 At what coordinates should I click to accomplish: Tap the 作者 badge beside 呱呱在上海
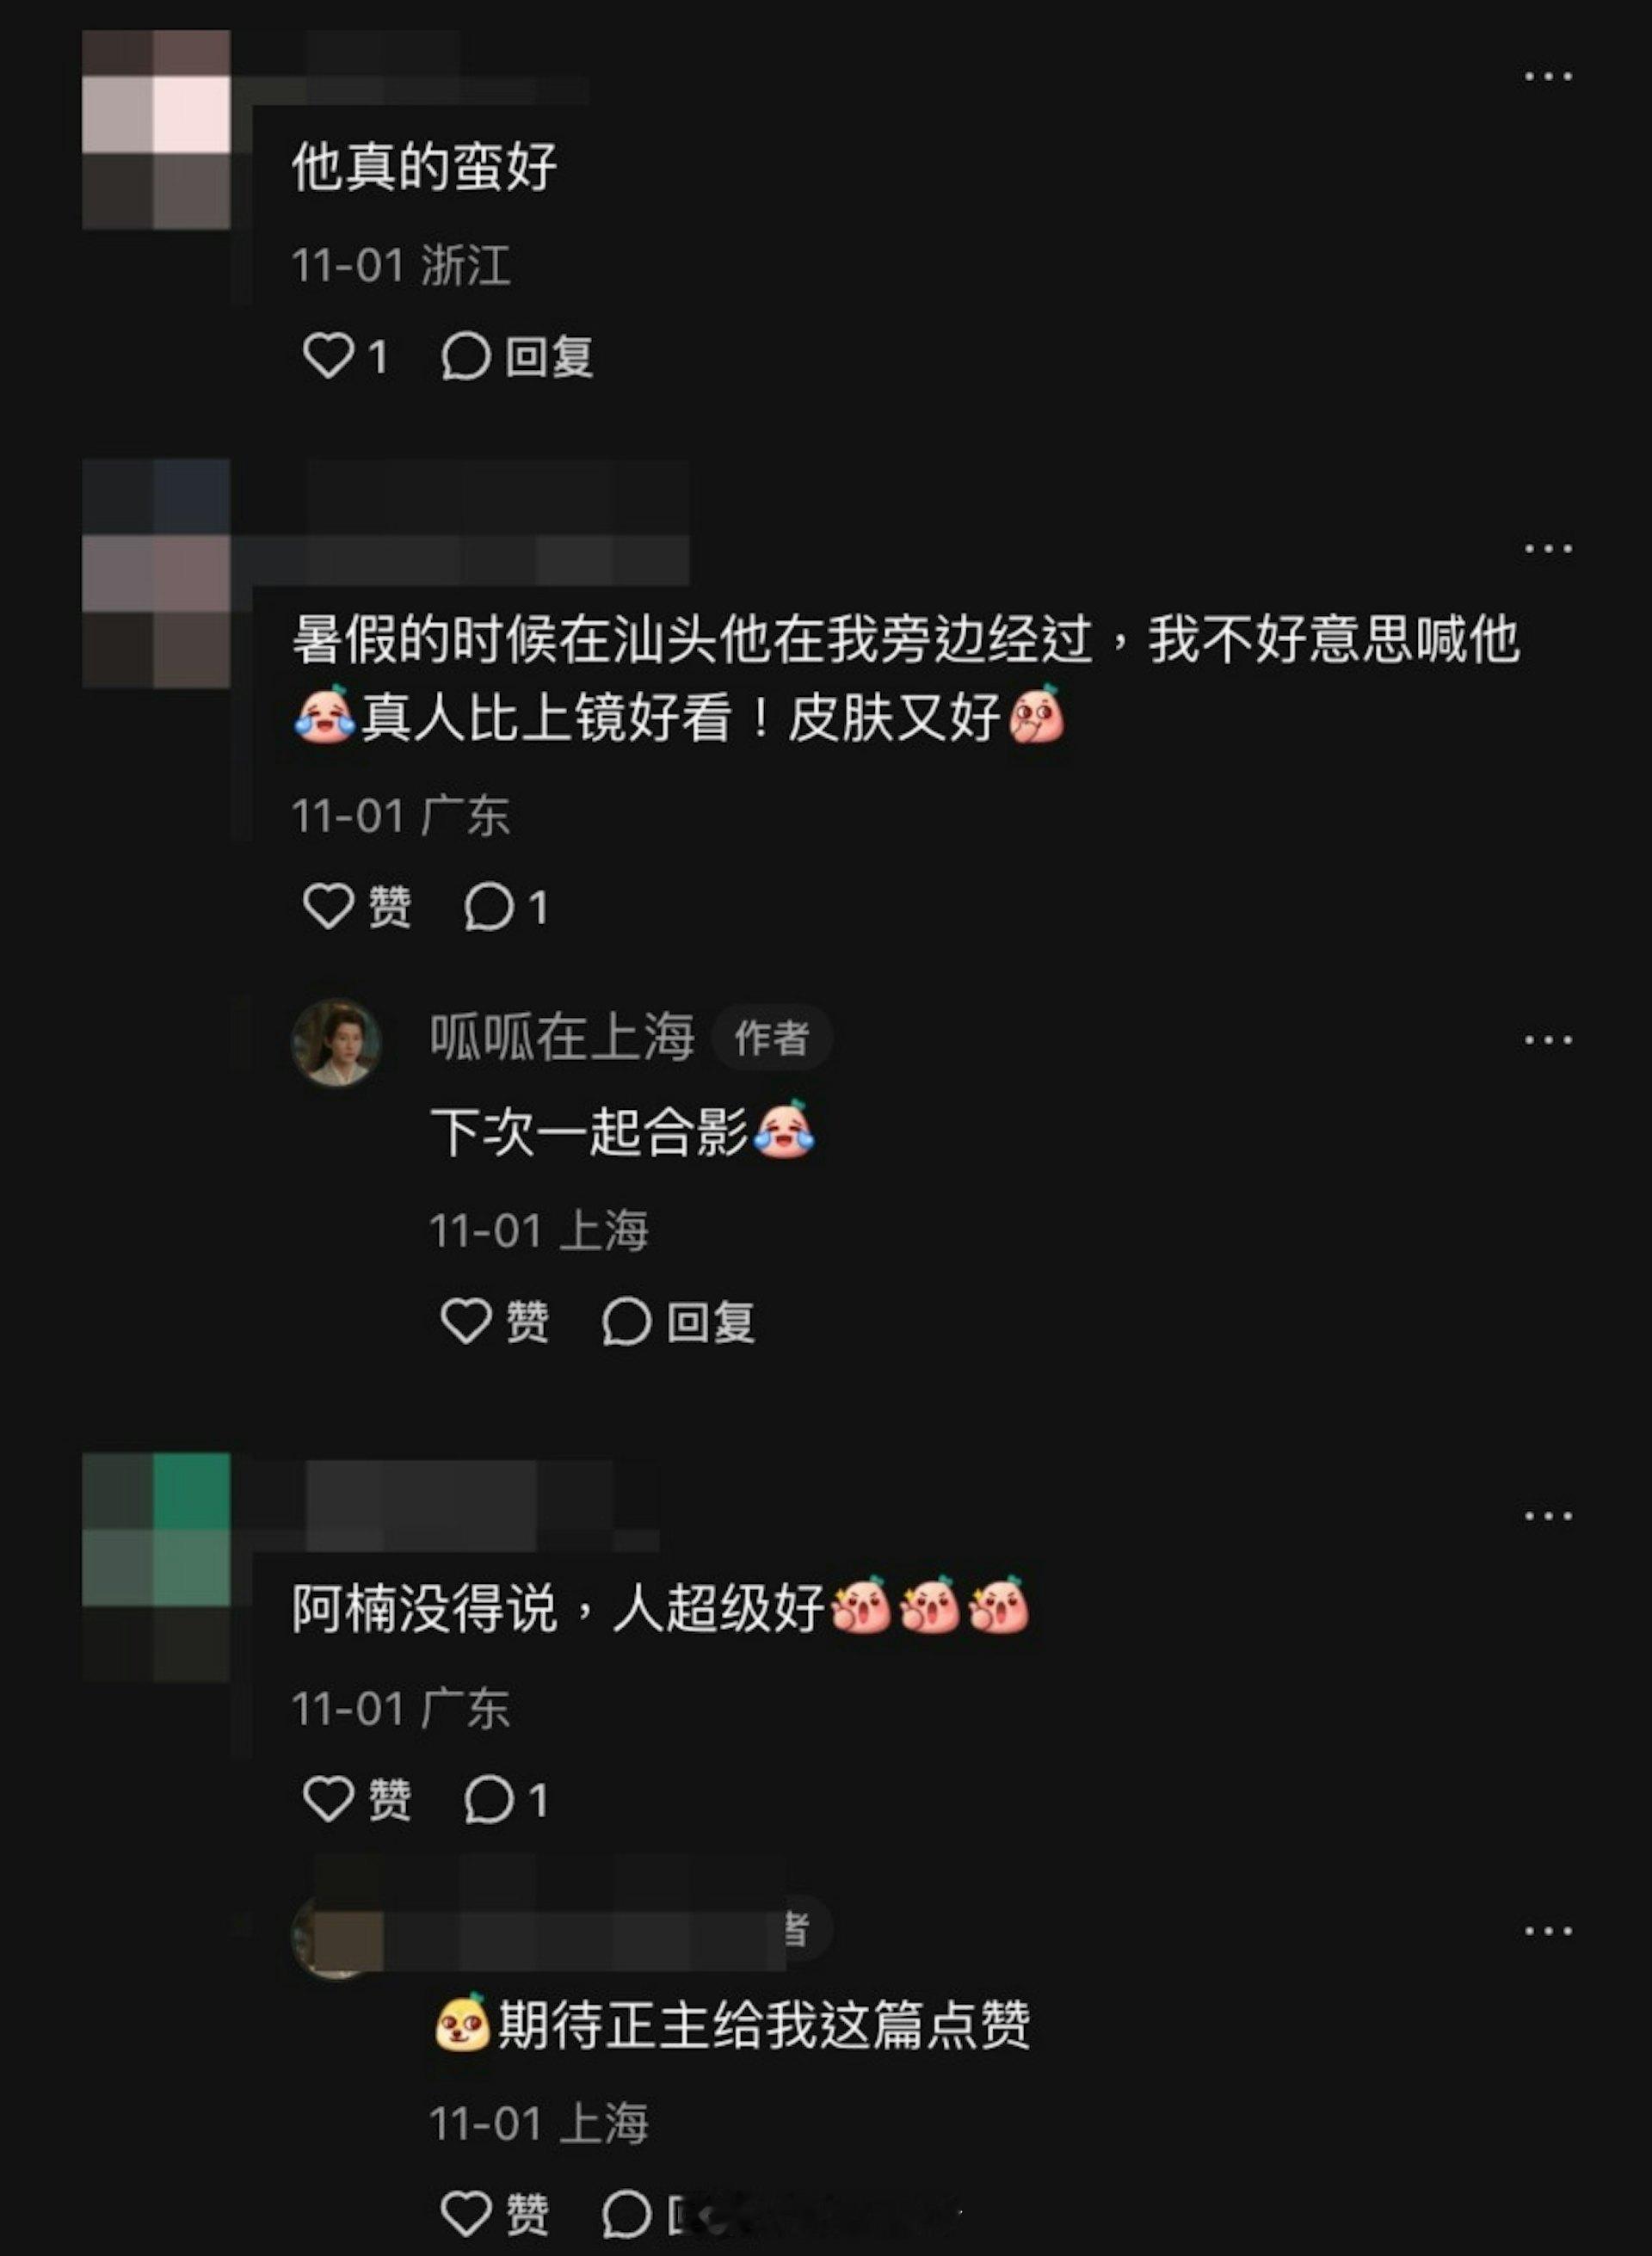point(771,1038)
